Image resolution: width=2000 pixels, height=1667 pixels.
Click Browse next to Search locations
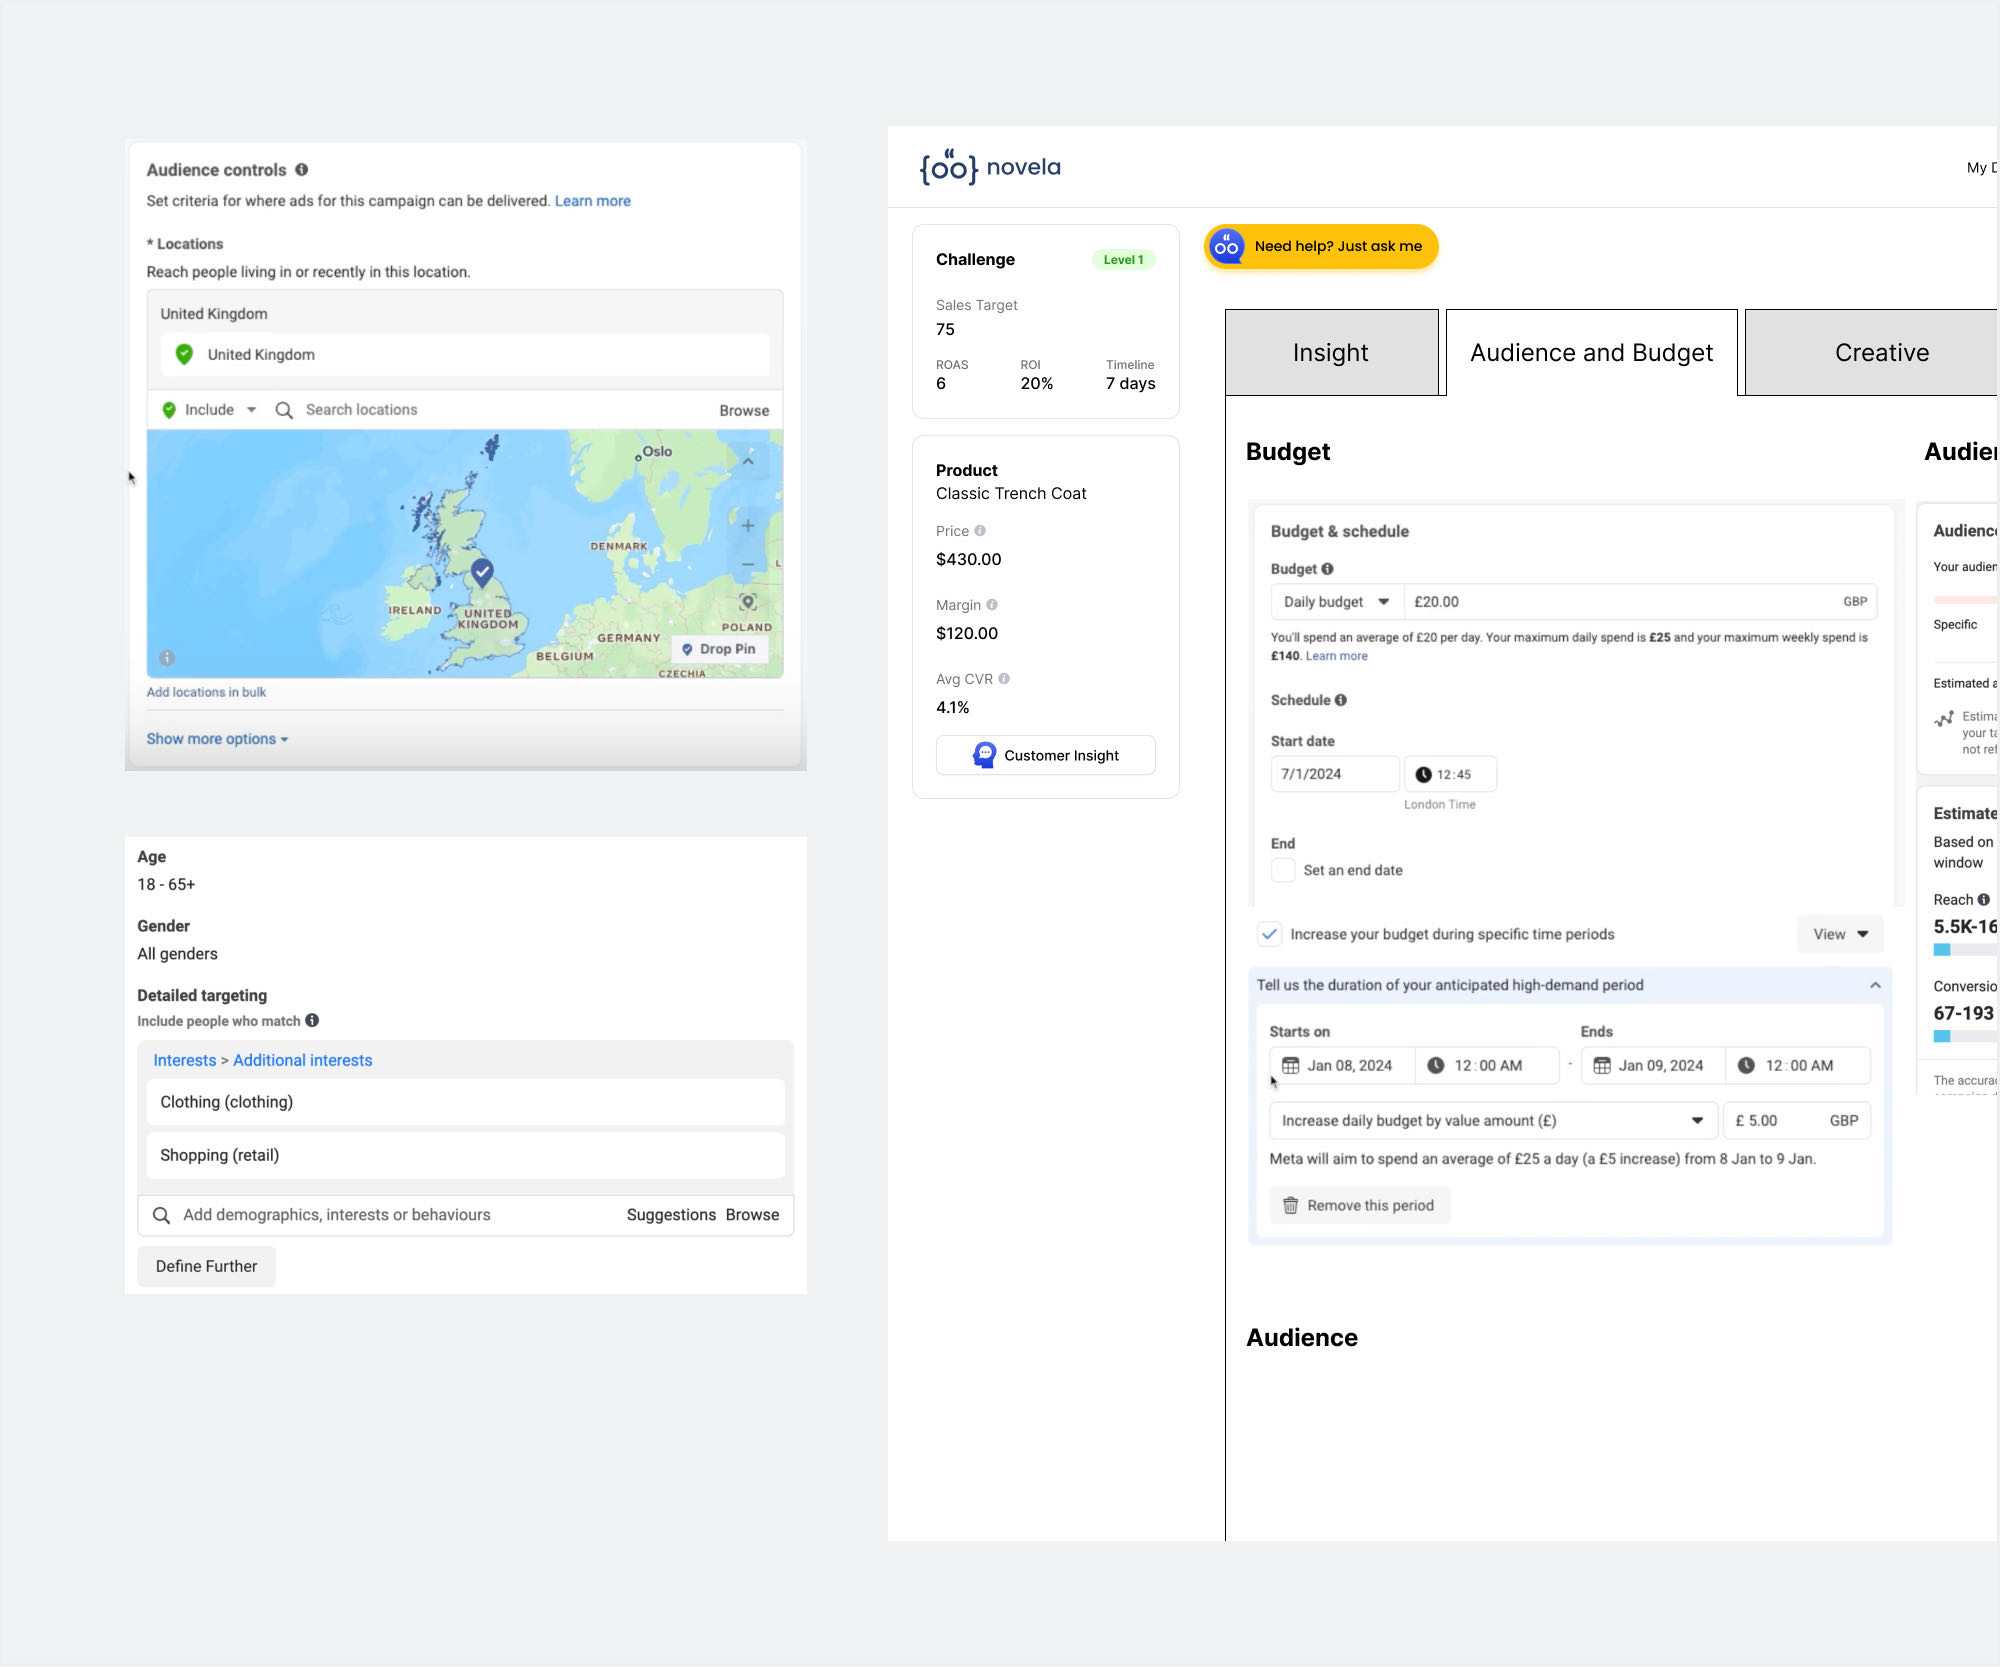744,411
